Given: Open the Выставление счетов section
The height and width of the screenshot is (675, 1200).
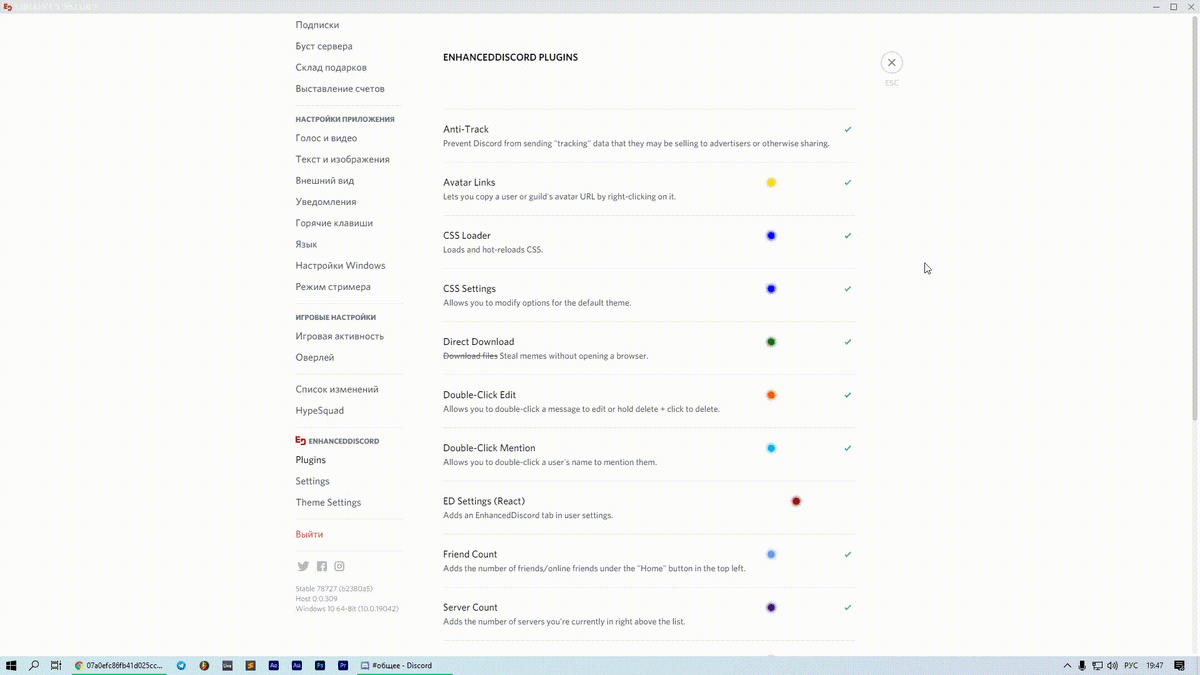Looking at the screenshot, I should click(340, 89).
